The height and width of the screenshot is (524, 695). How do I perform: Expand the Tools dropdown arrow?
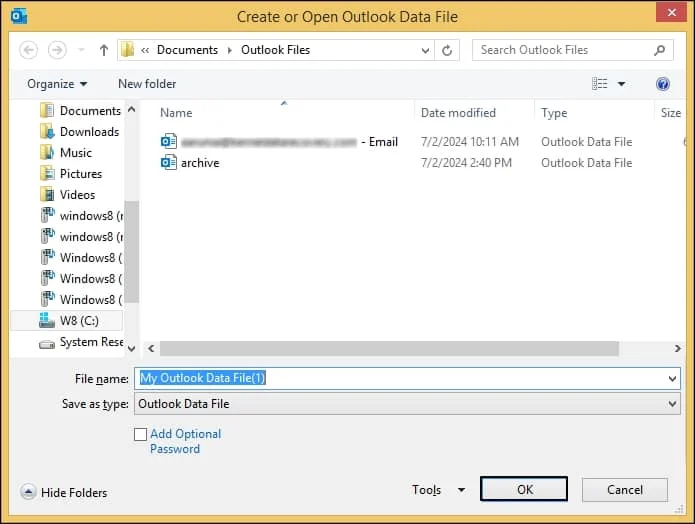click(x=461, y=490)
